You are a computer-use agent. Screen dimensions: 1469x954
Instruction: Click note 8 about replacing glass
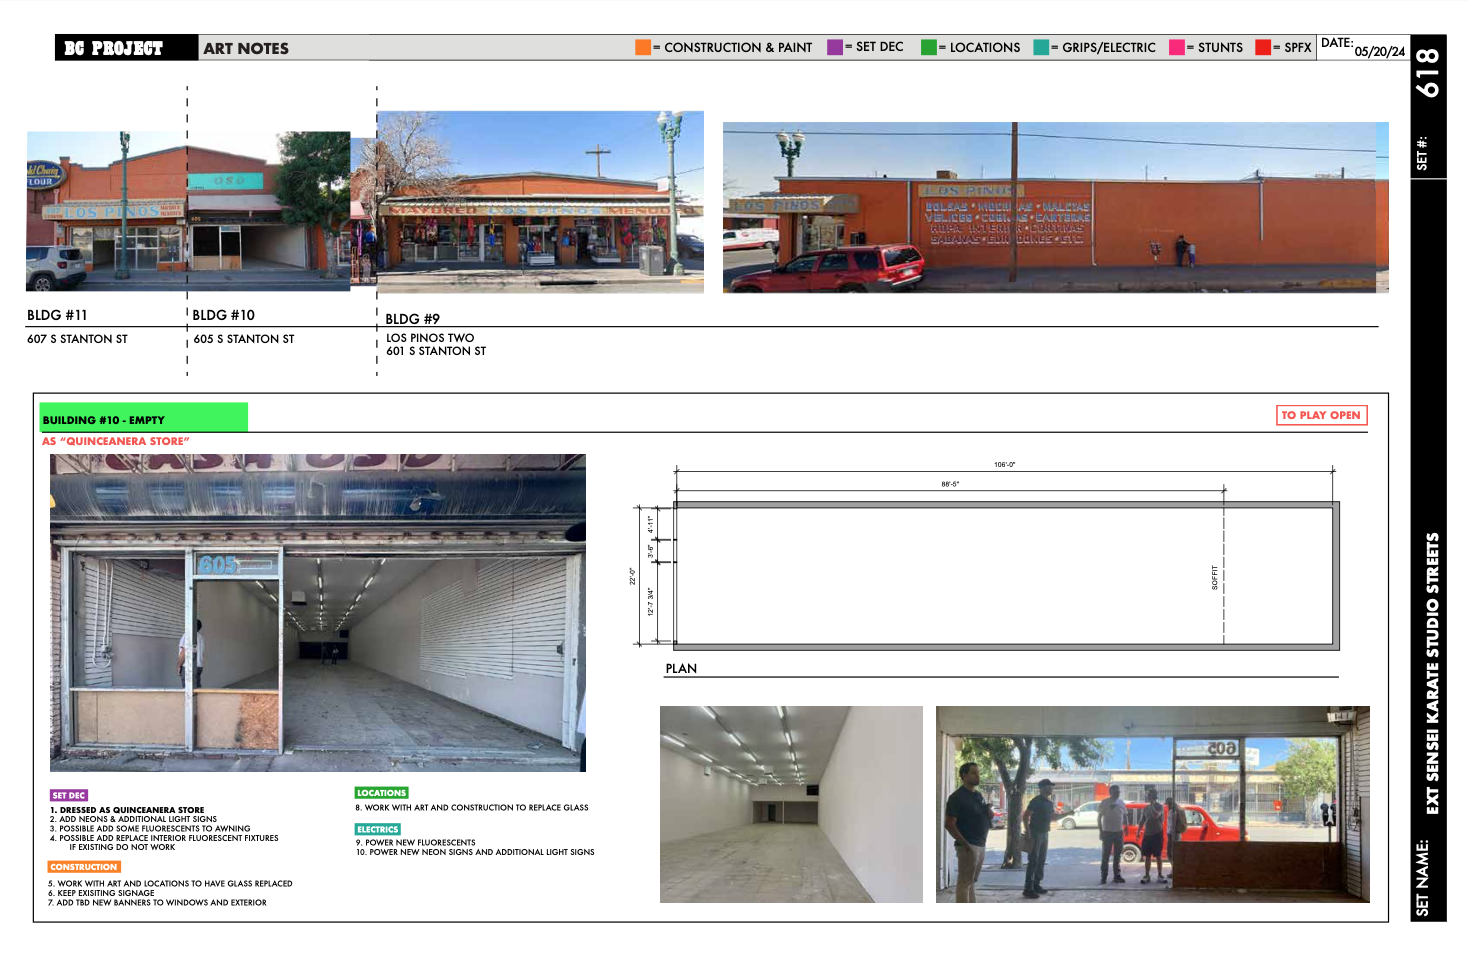click(472, 807)
